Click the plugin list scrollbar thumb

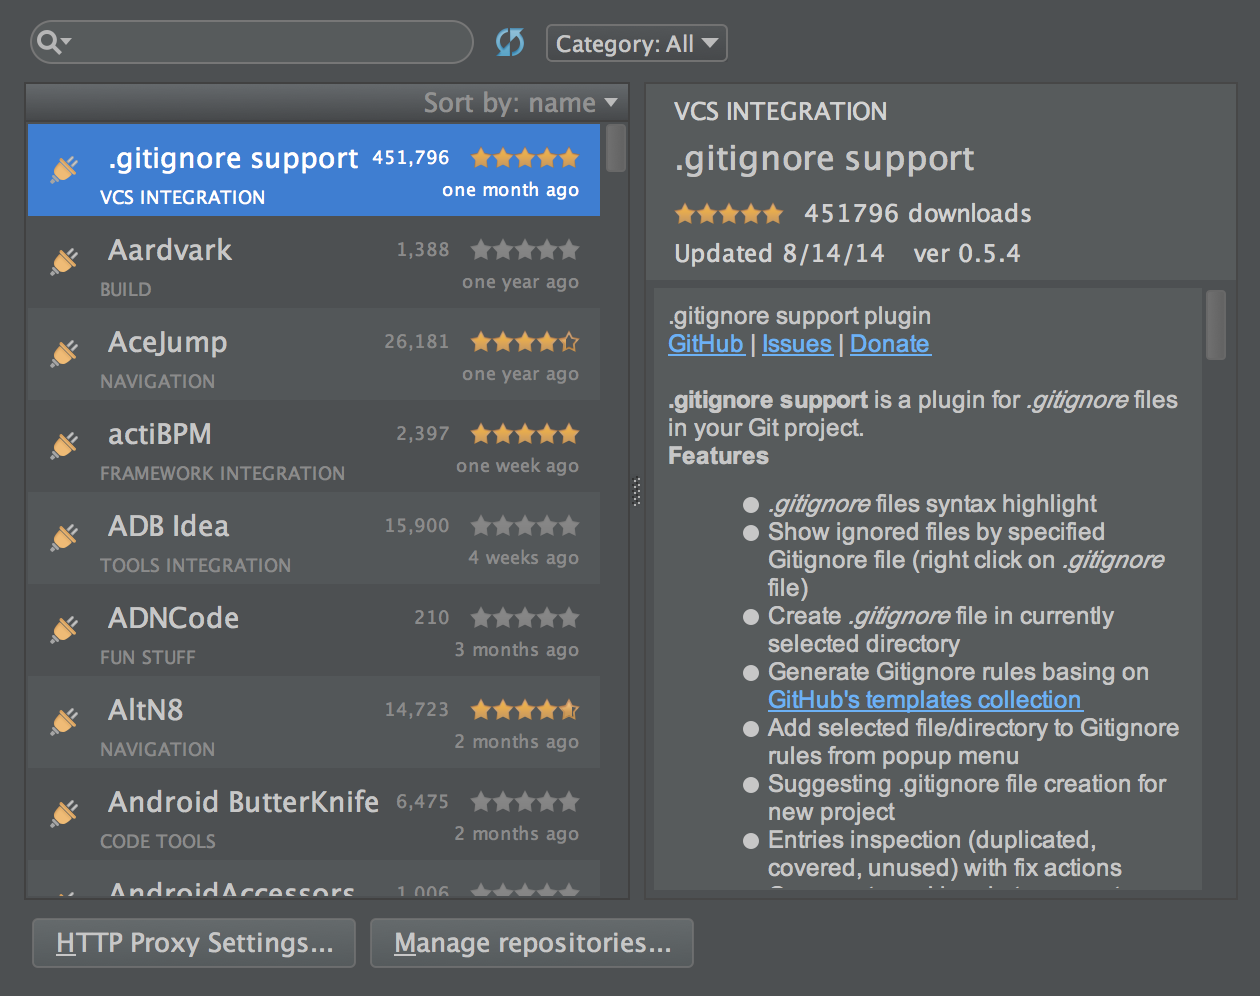click(x=616, y=148)
